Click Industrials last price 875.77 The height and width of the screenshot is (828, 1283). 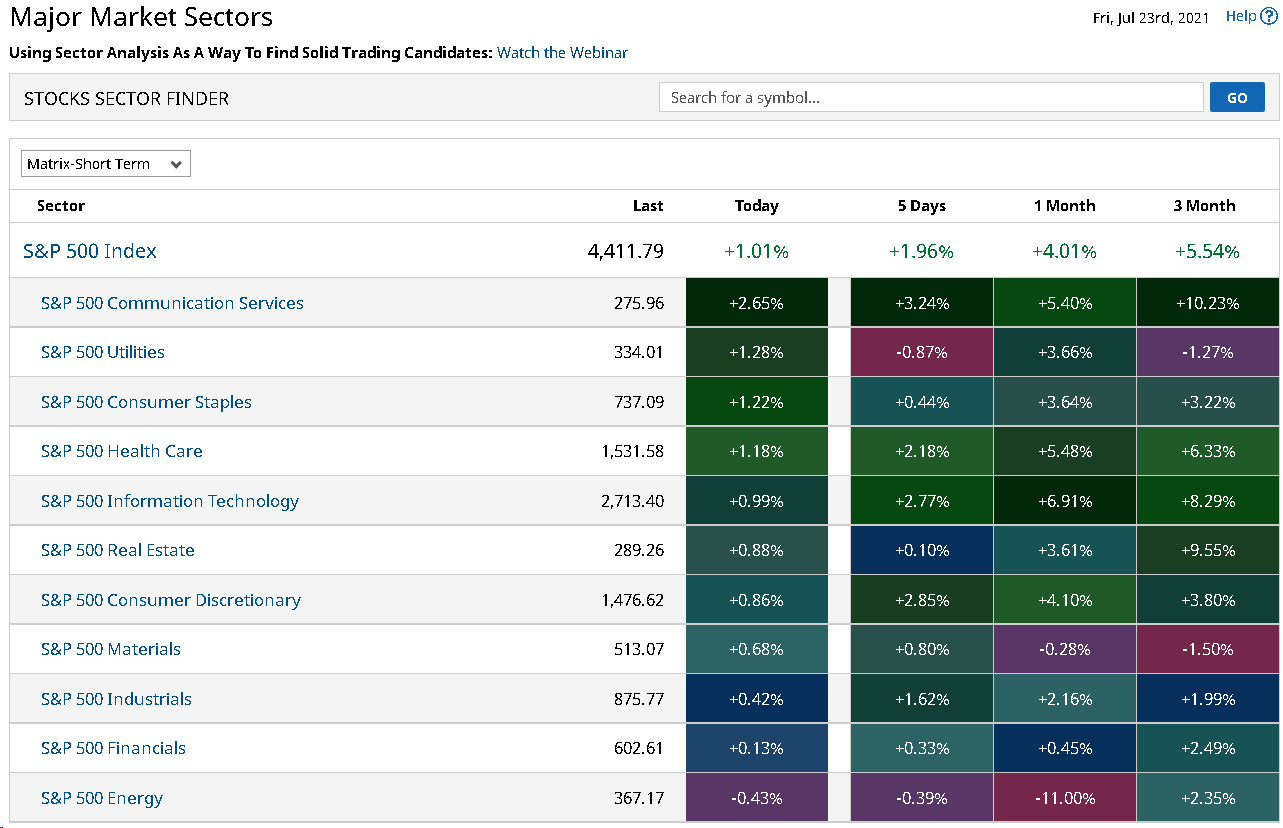(x=639, y=699)
